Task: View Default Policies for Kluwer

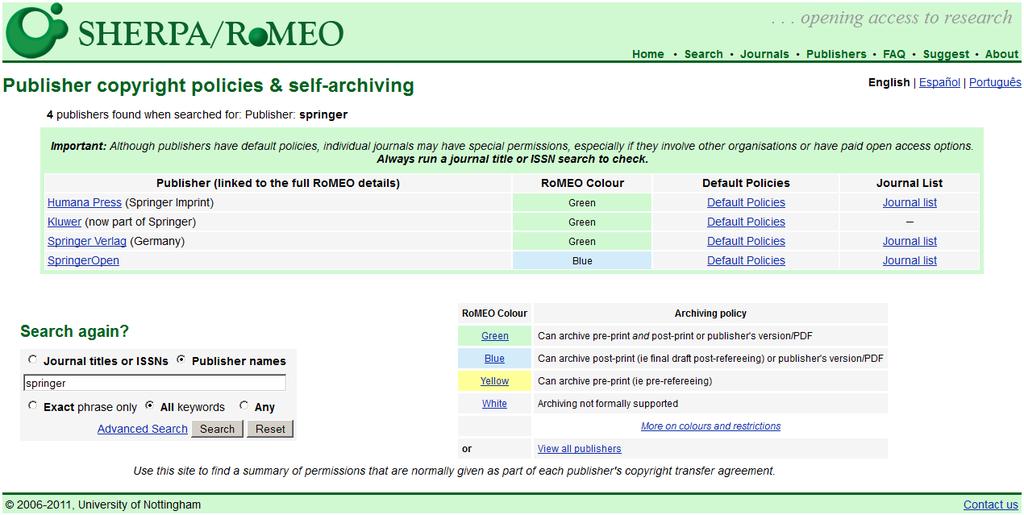Action: point(746,222)
